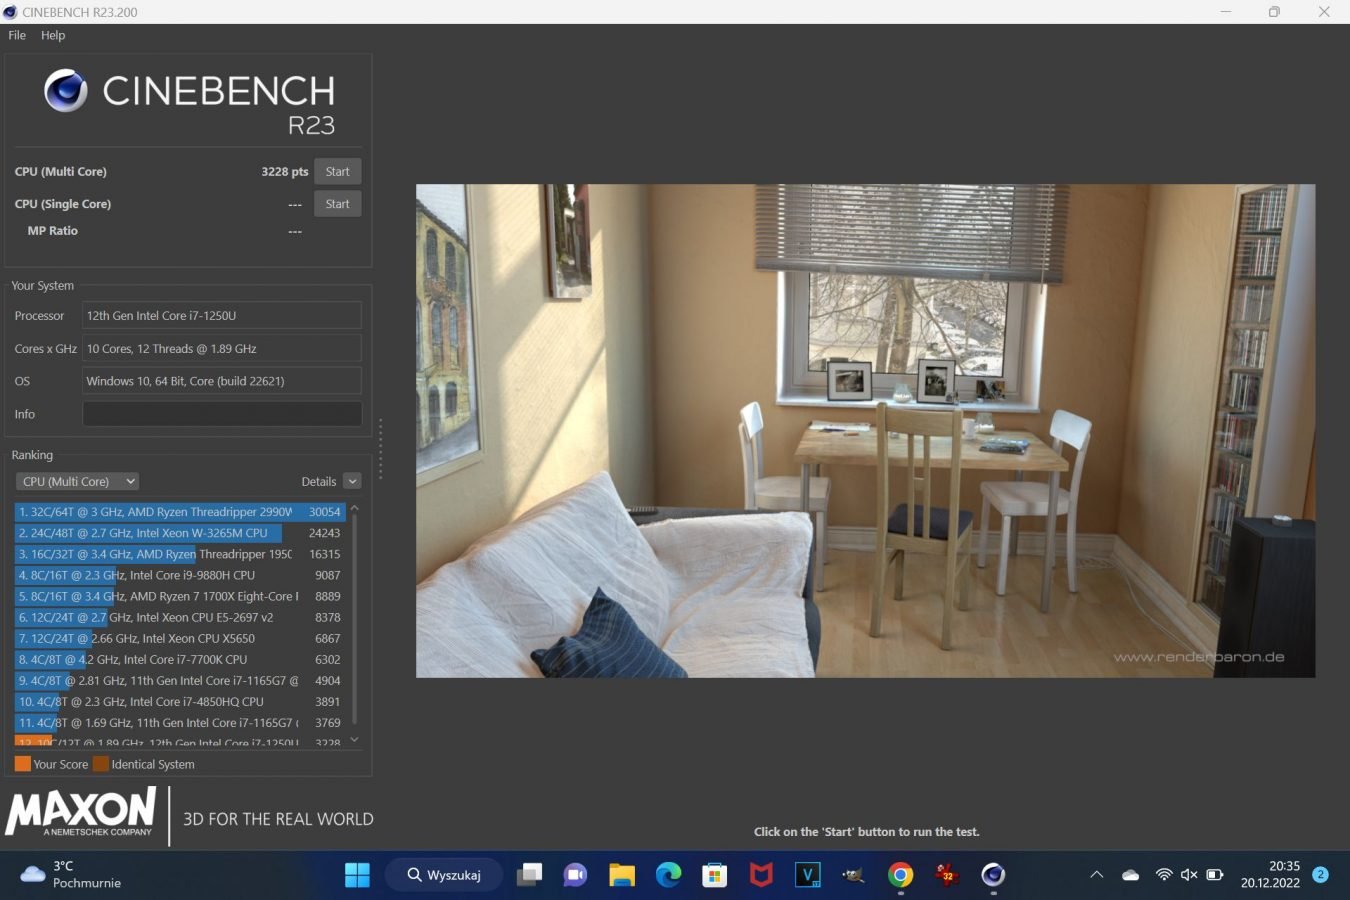This screenshot has width=1350, height=900.
Task: Open McAfee from the taskbar
Action: click(761, 875)
